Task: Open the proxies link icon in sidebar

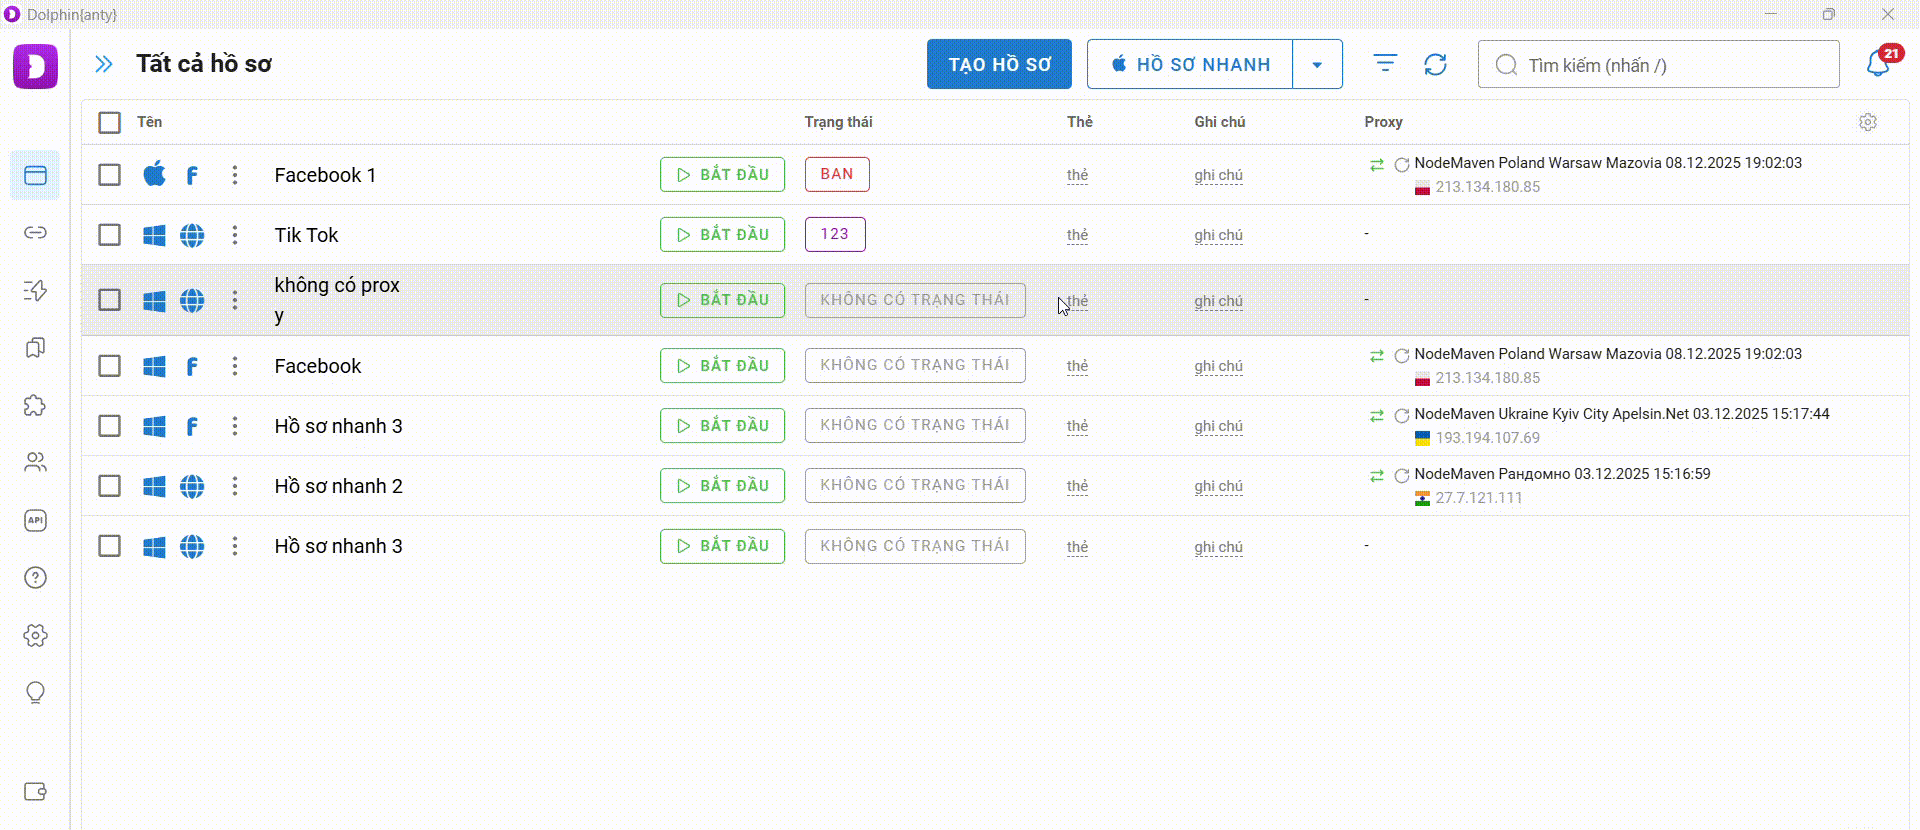Action: tap(35, 233)
